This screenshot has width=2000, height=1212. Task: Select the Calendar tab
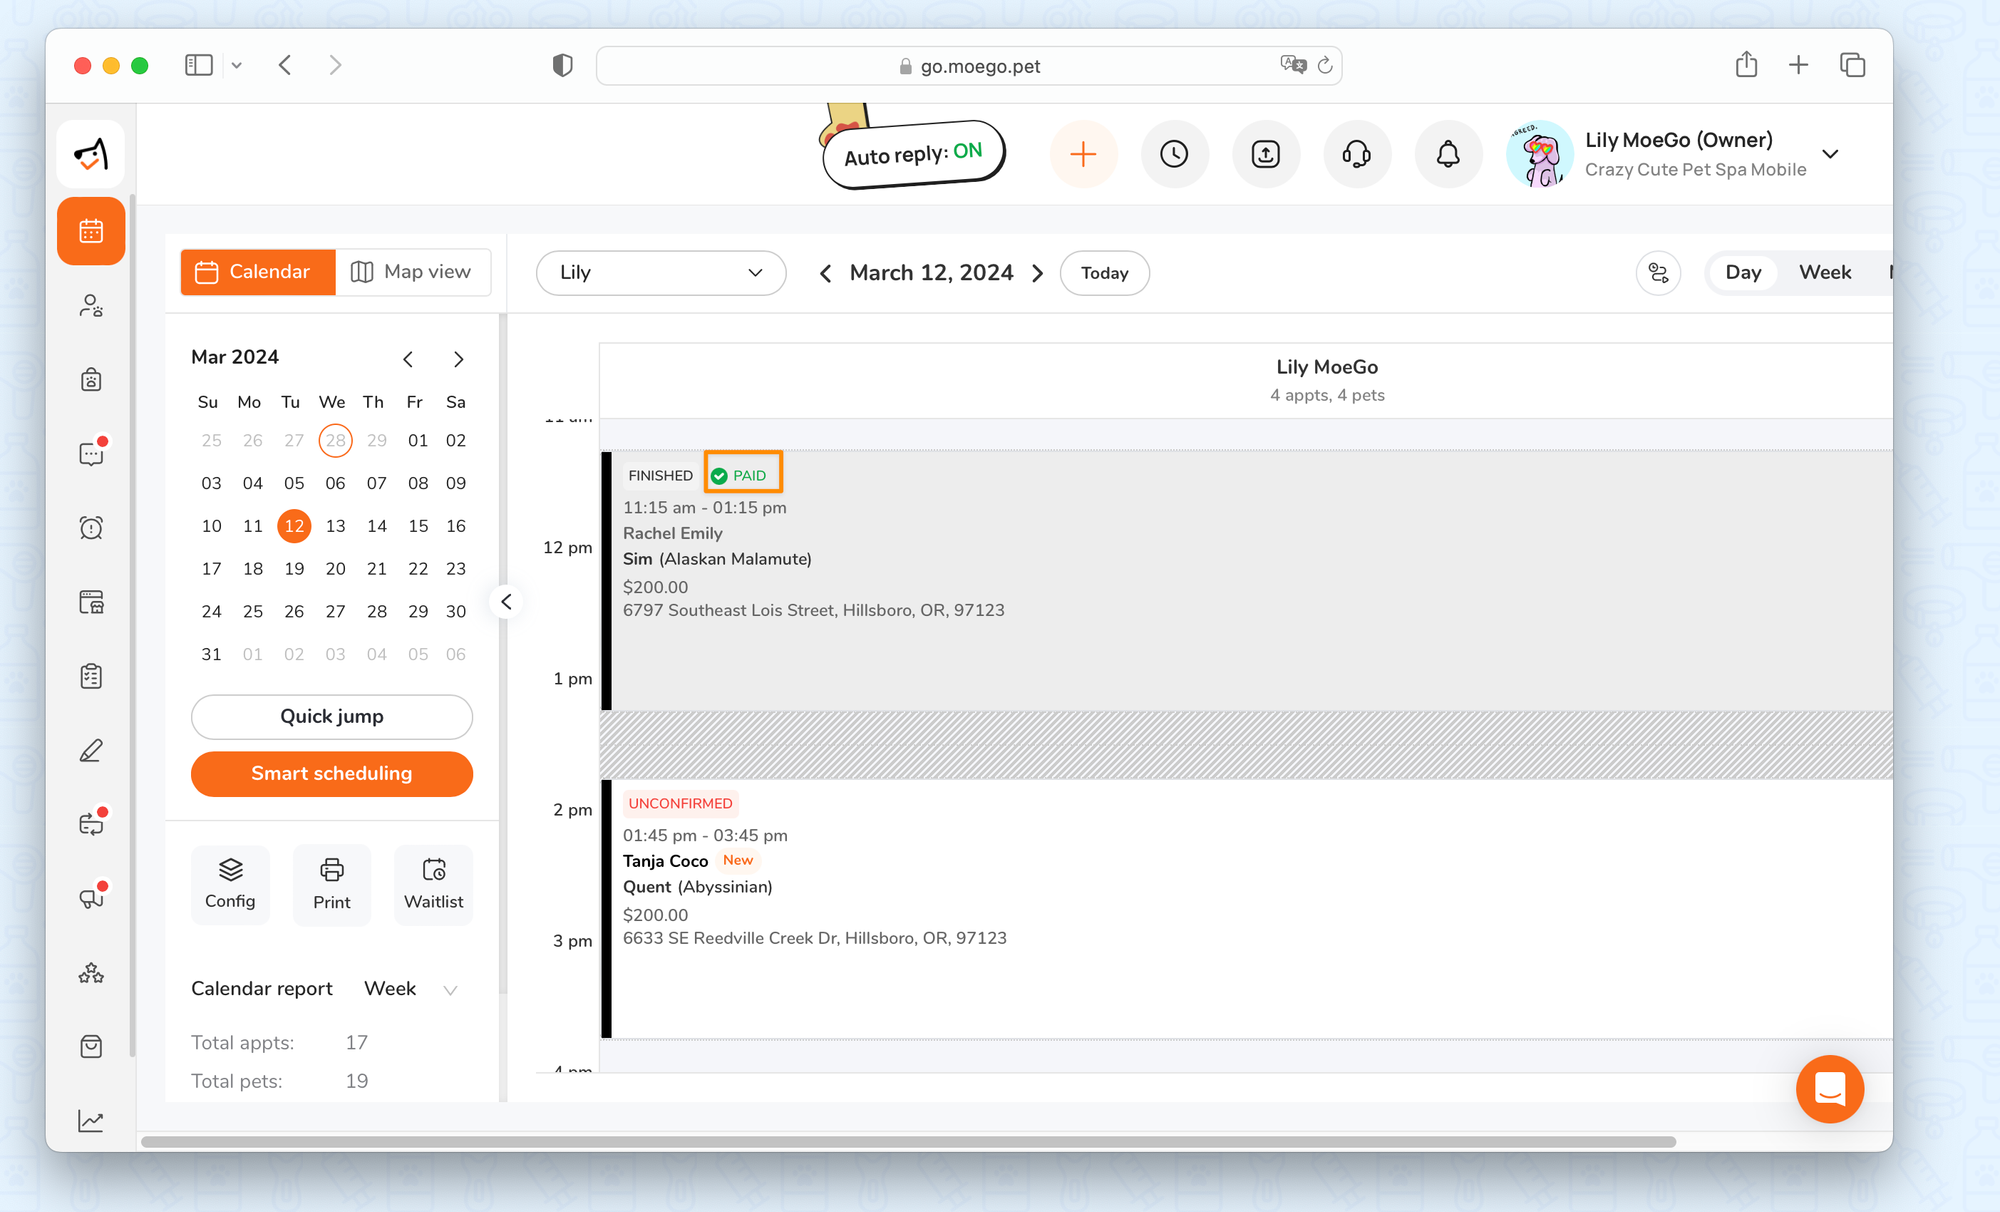(258, 272)
